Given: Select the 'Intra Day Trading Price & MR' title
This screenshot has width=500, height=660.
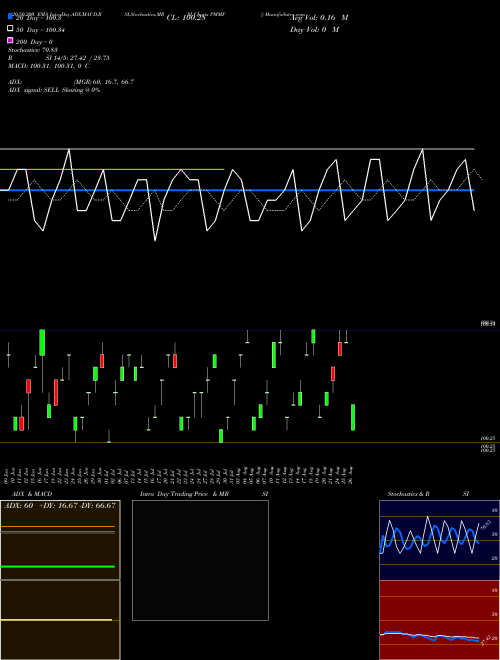Looking at the screenshot, I should tap(184, 494).
